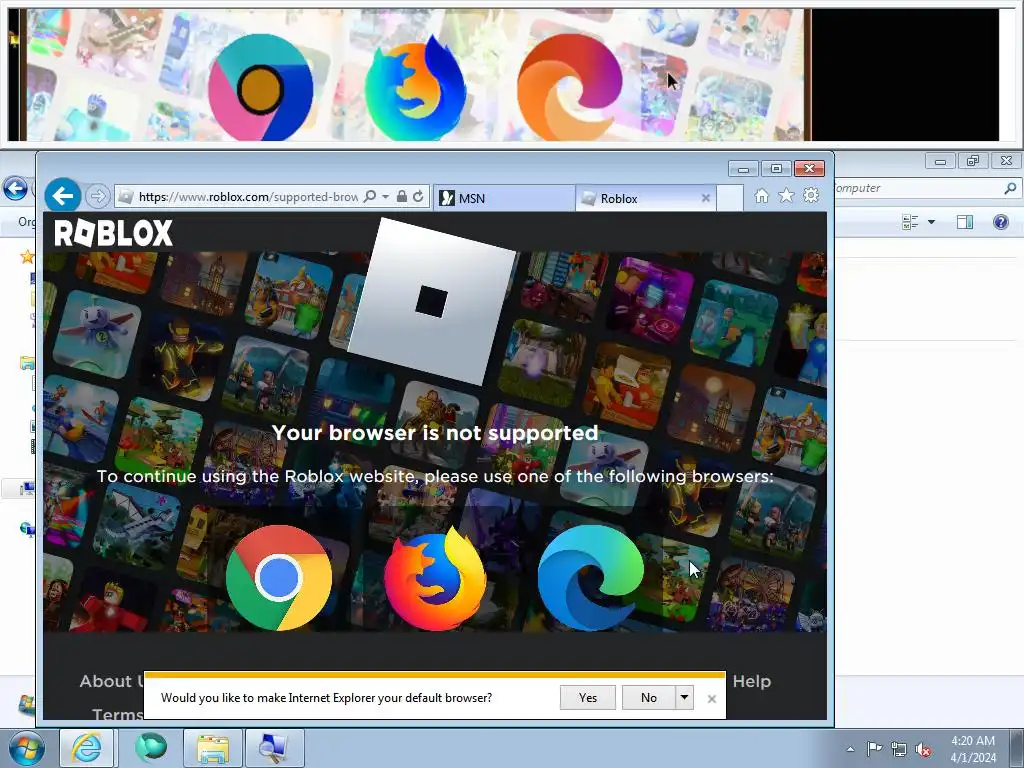Change view icon in Explorer window

[x=910, y=222]
